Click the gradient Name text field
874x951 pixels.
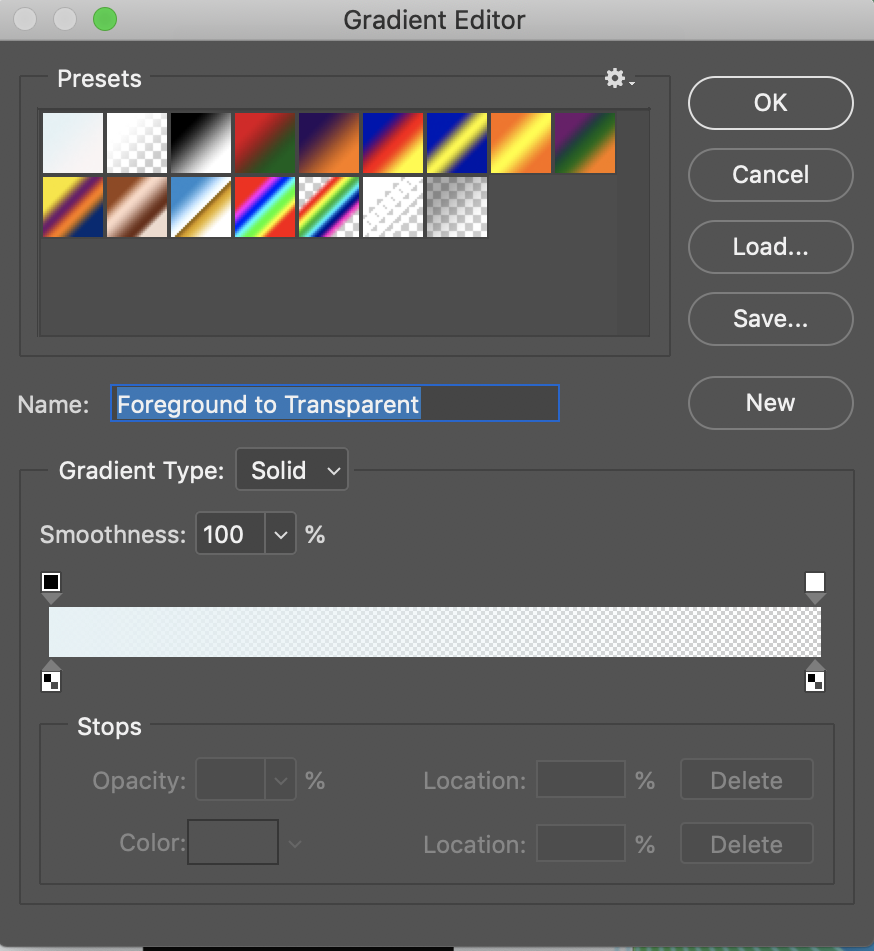[334, 404]
